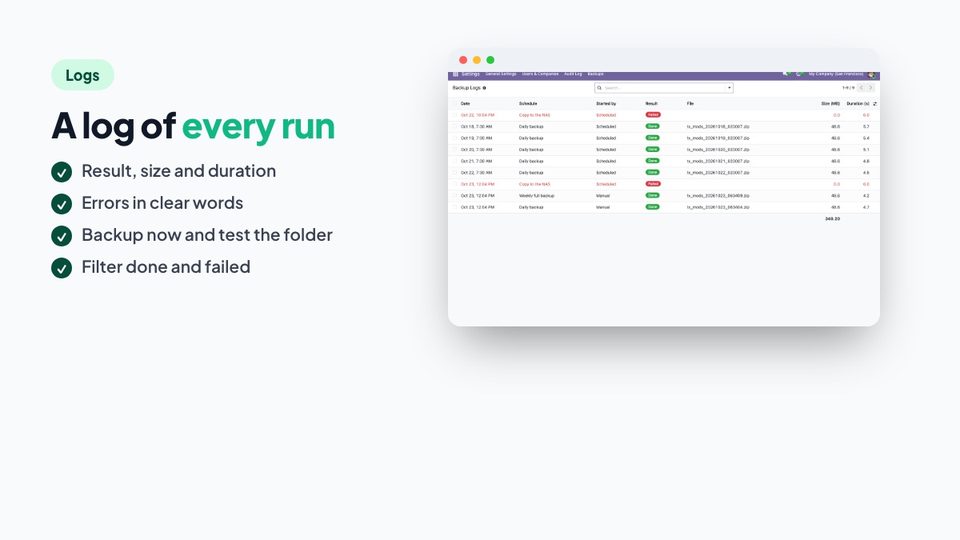Sort logs by the Result column
Screen dimensions: 960x540
(x=651, y=103)
